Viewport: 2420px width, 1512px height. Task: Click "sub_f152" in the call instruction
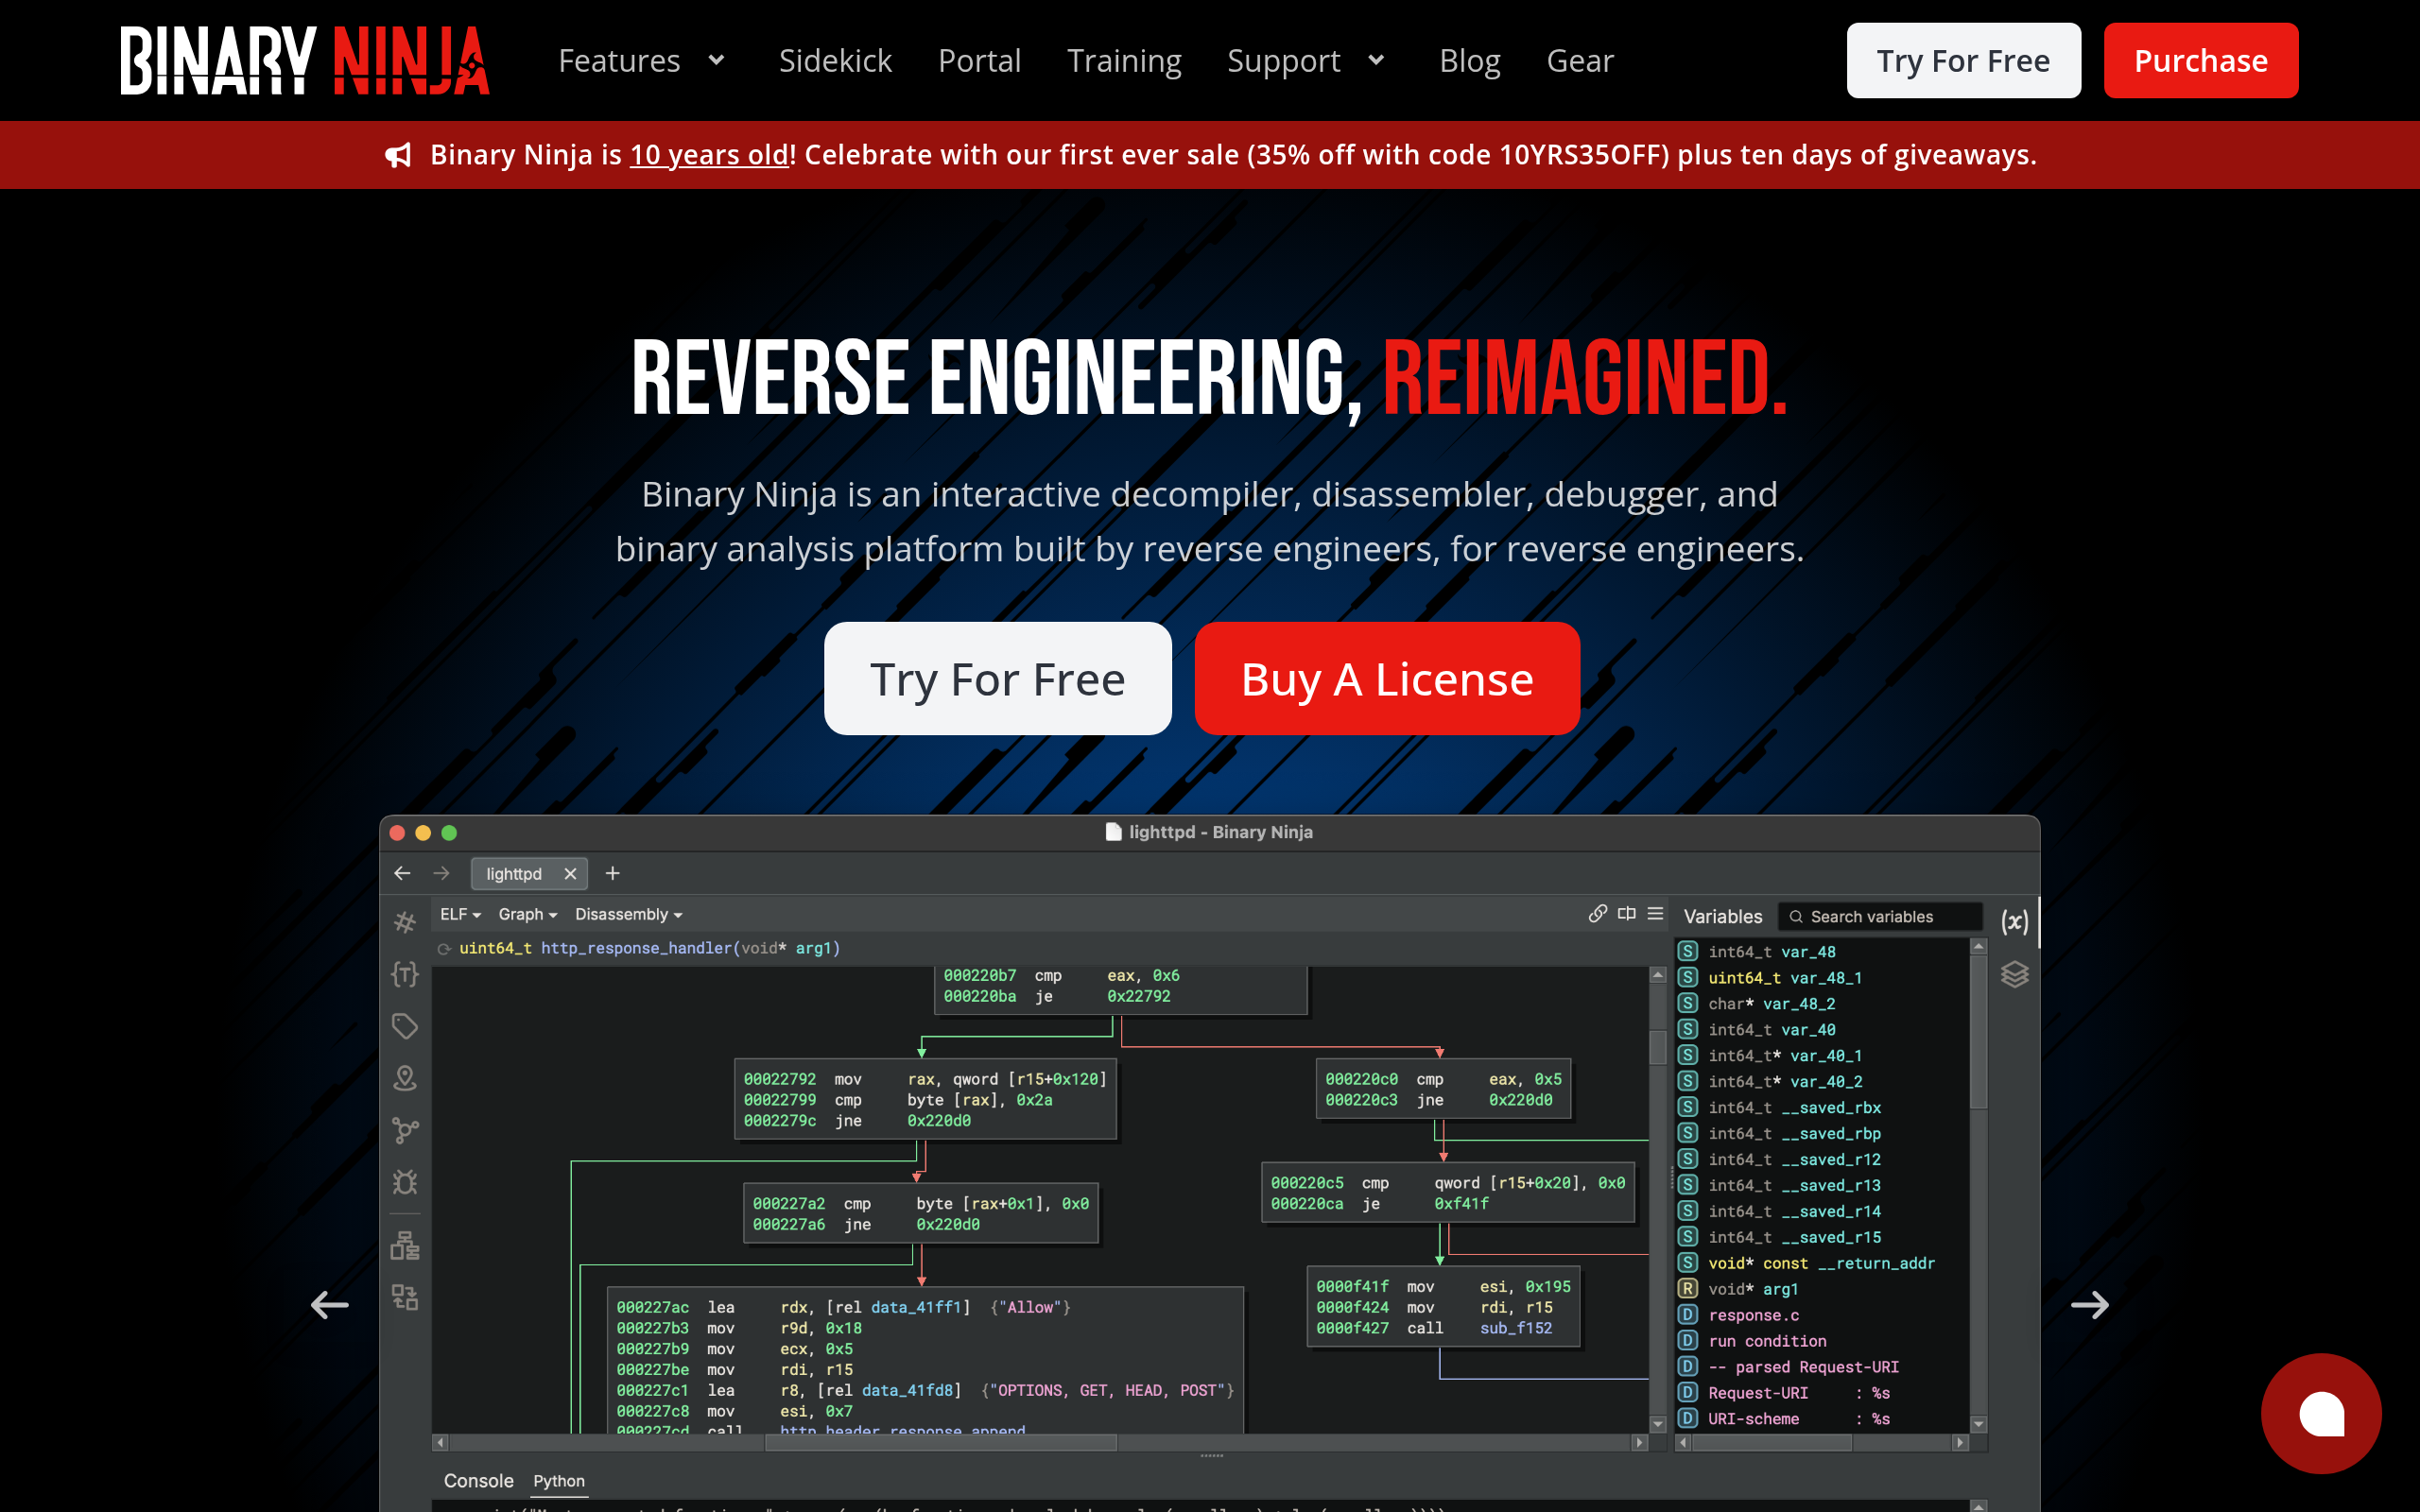pos(1516,1328)
